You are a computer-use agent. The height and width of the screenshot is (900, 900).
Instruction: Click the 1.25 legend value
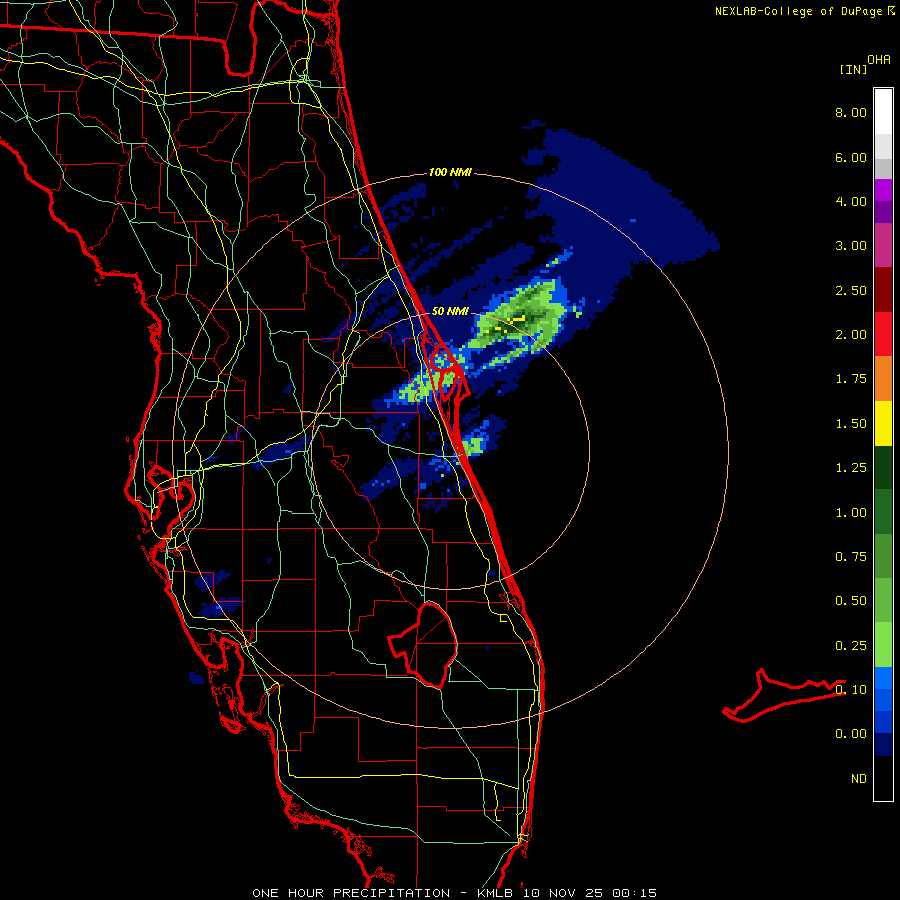851,468
